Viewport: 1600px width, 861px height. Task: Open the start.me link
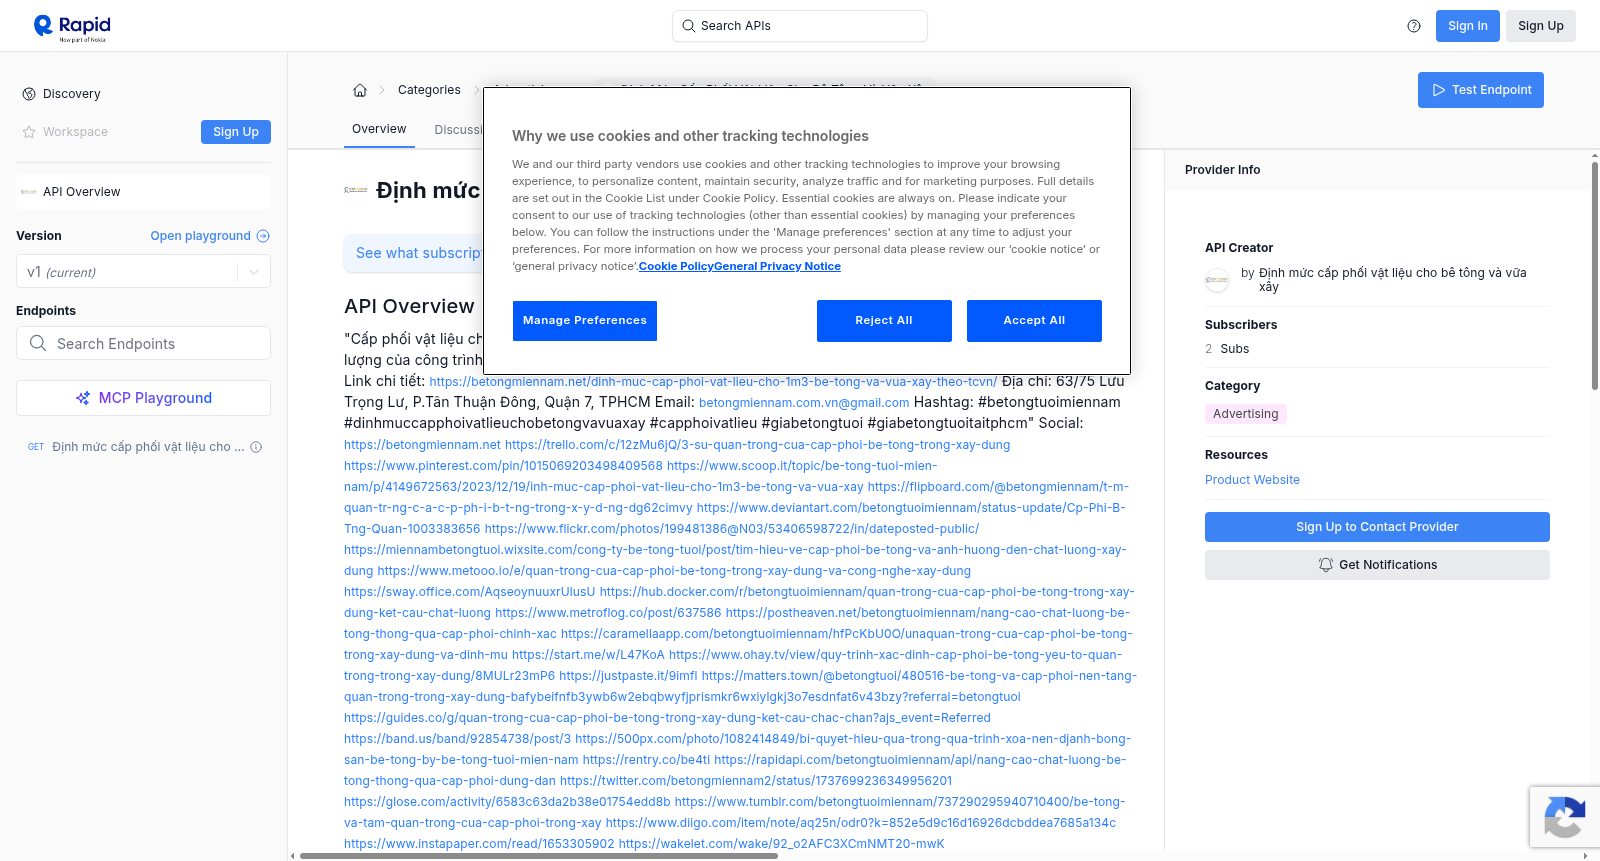pyautogui.click(x=588, y=655)
